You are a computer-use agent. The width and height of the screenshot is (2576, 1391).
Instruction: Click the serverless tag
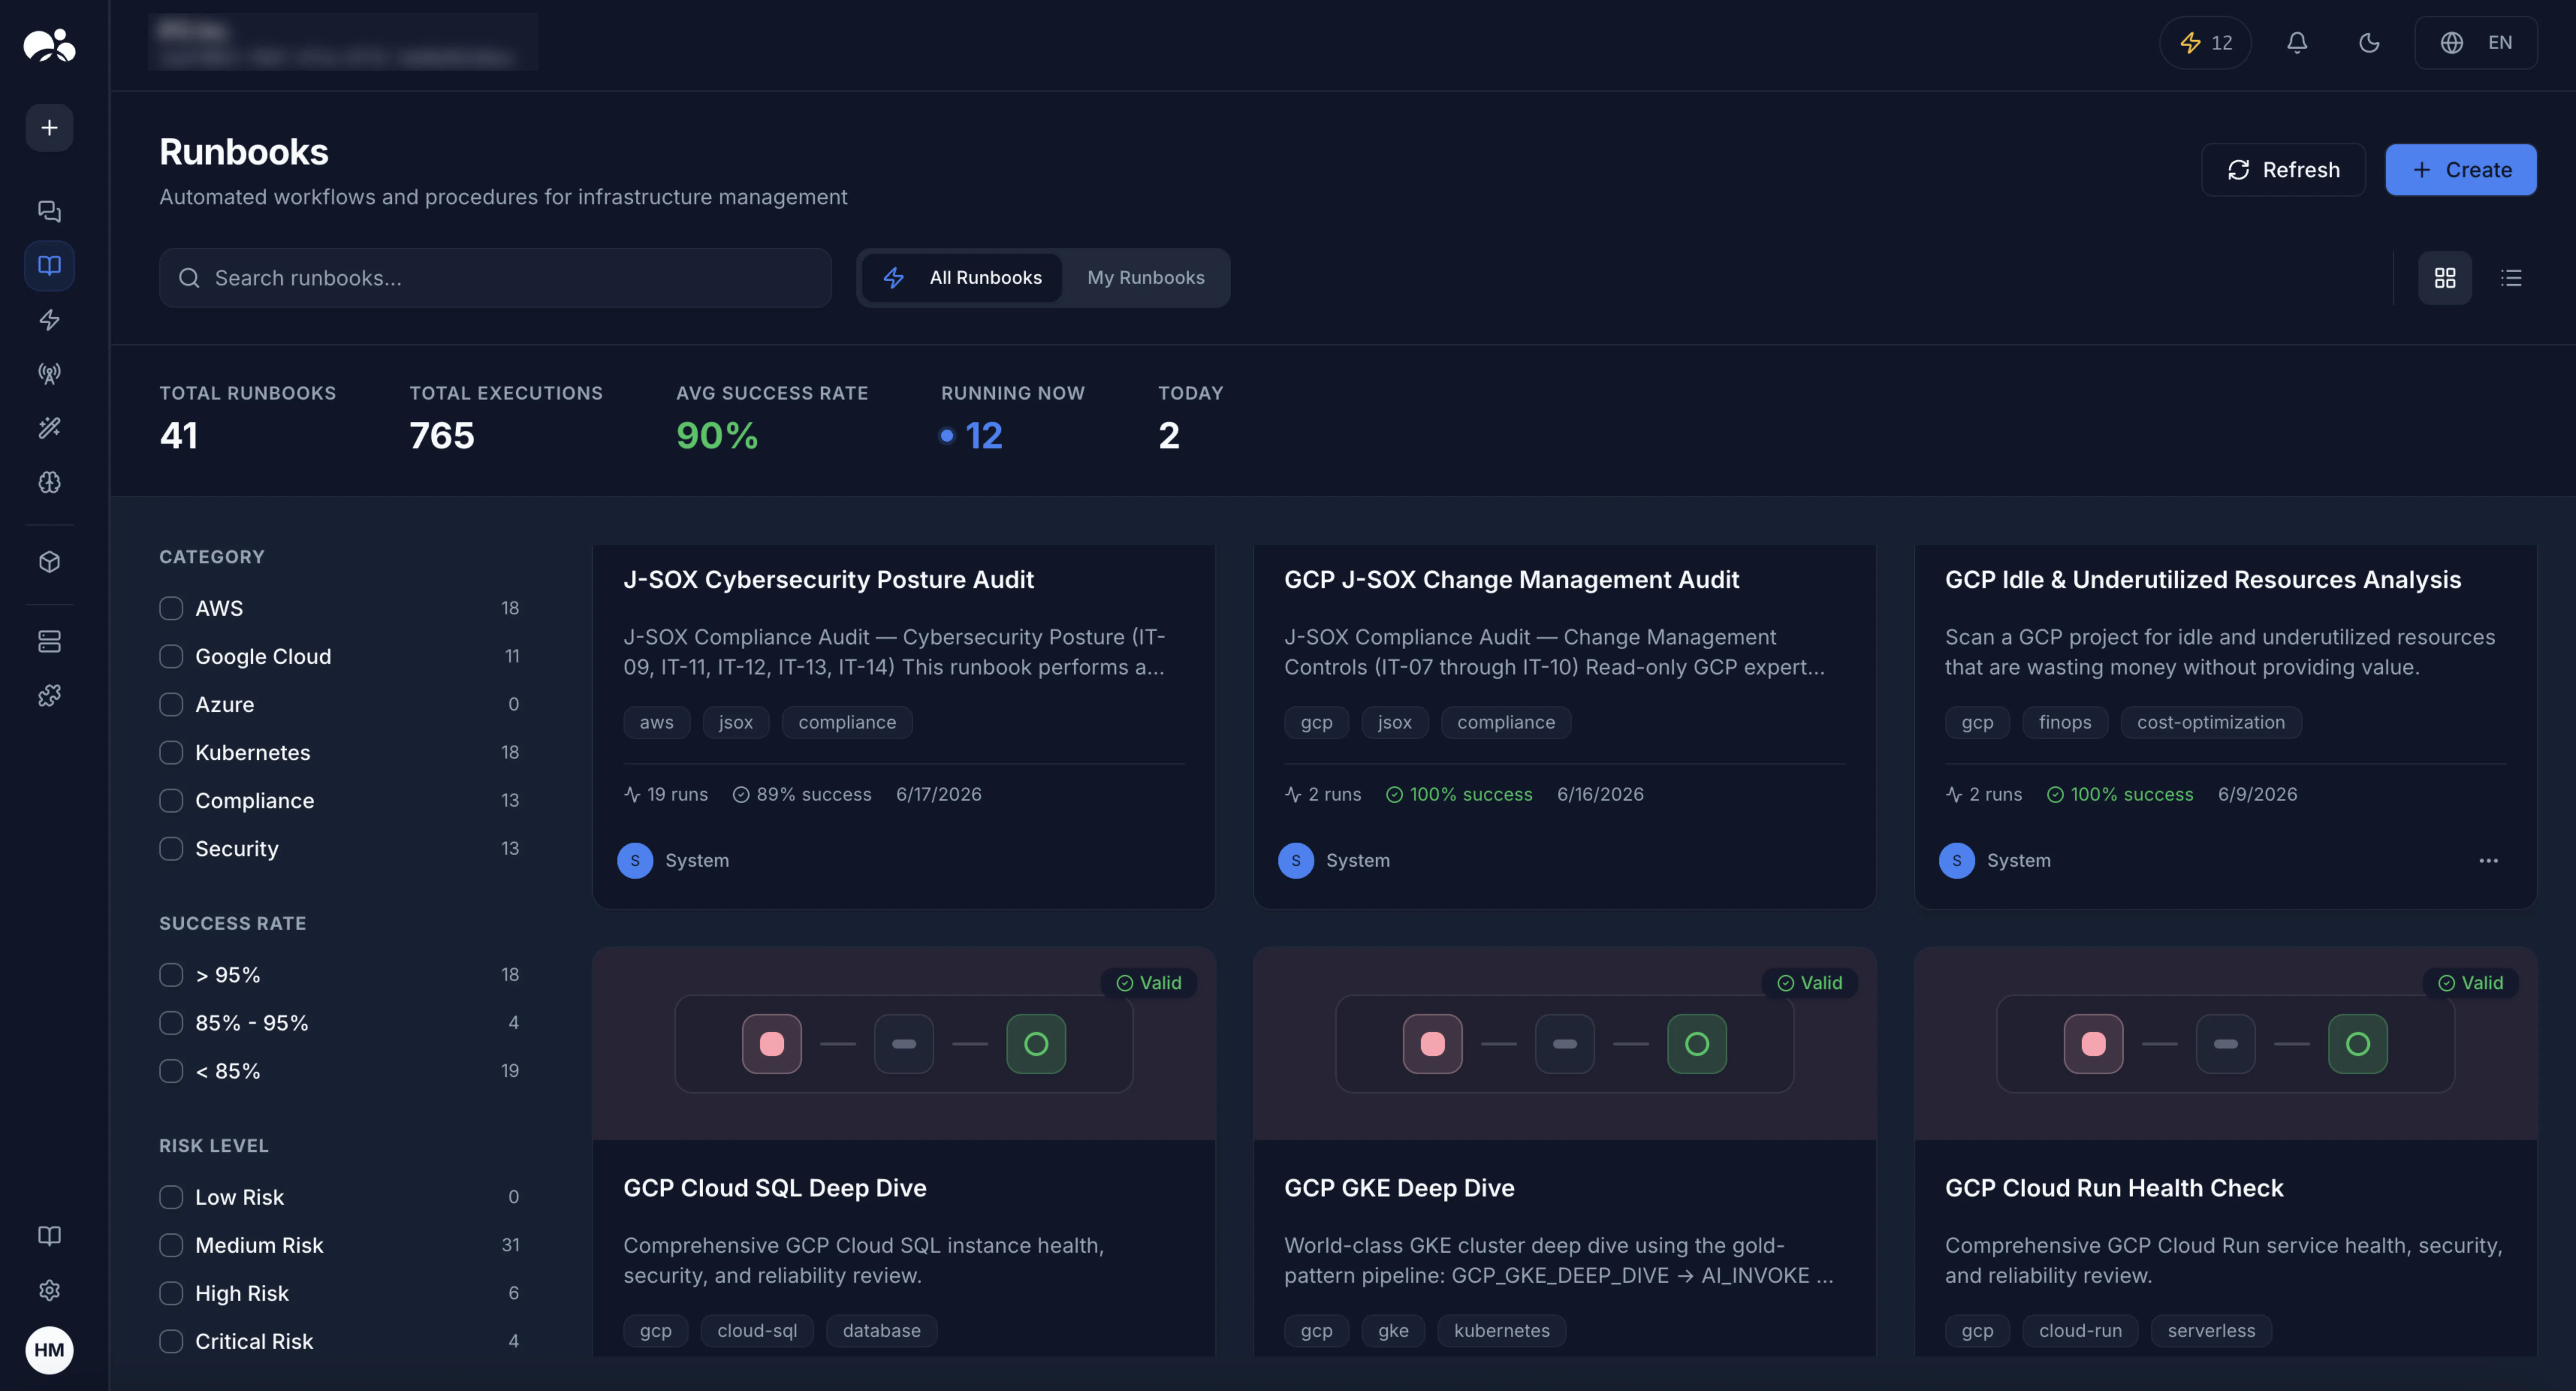[2211, 1331]
